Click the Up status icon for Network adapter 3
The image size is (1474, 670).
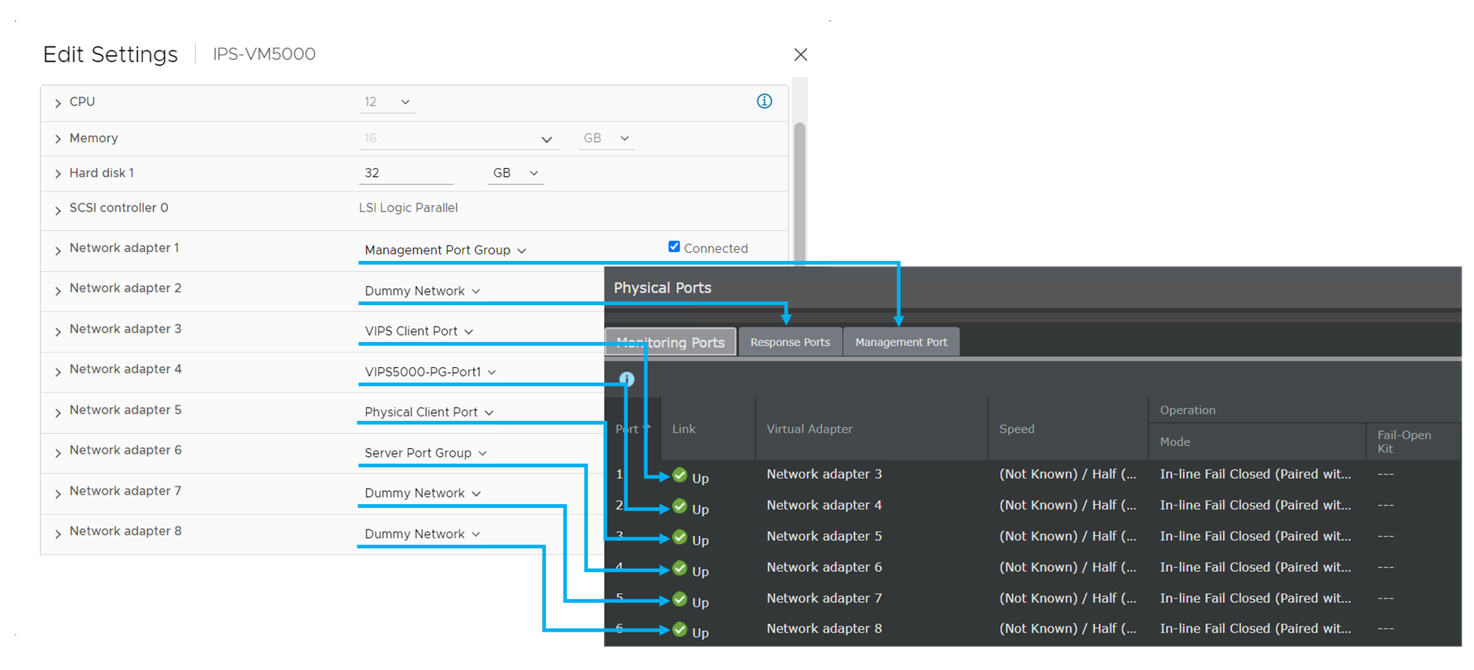coord(680,475)
